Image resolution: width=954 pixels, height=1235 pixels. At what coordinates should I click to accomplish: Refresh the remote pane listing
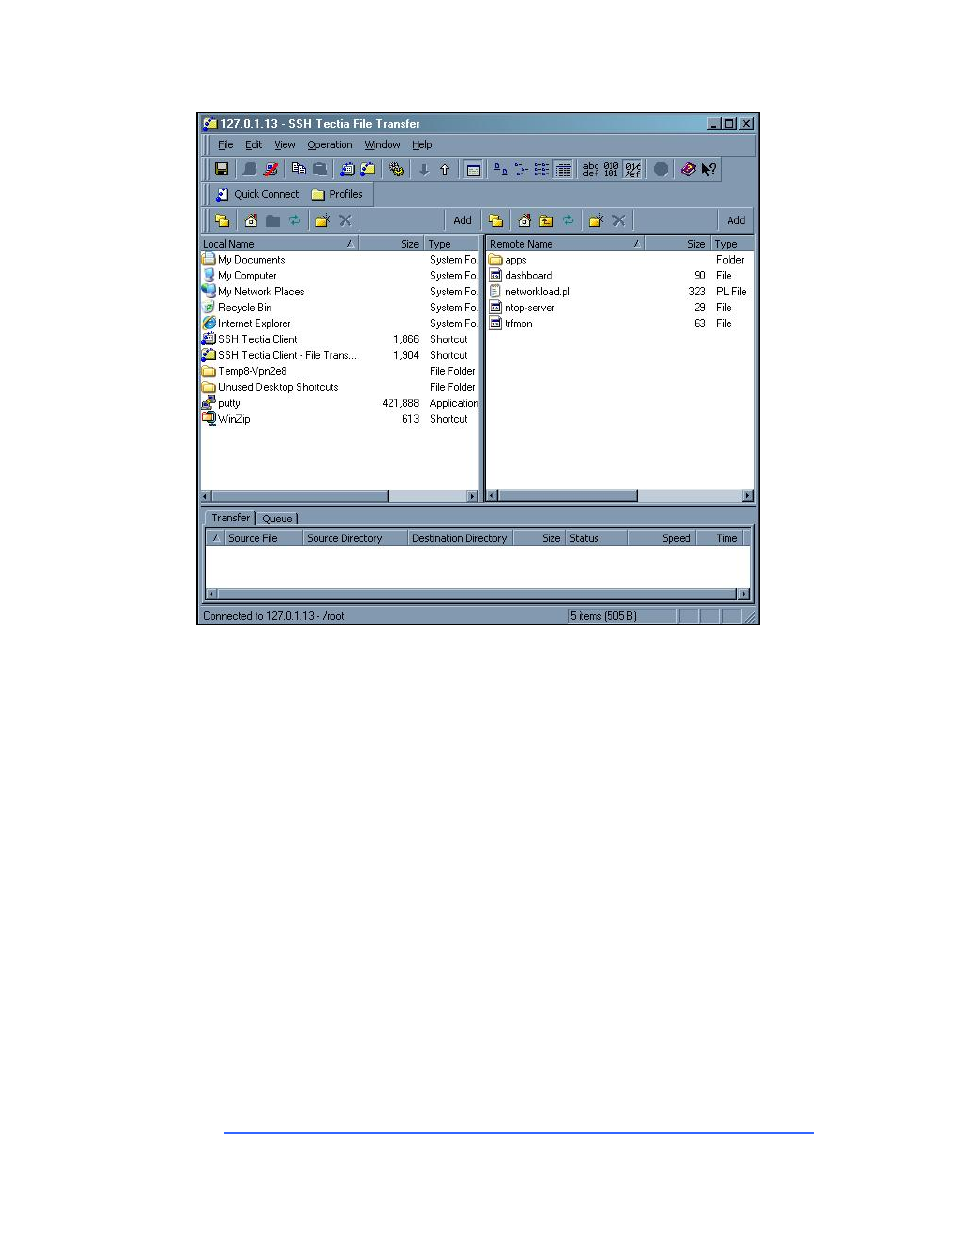[568, 220]
